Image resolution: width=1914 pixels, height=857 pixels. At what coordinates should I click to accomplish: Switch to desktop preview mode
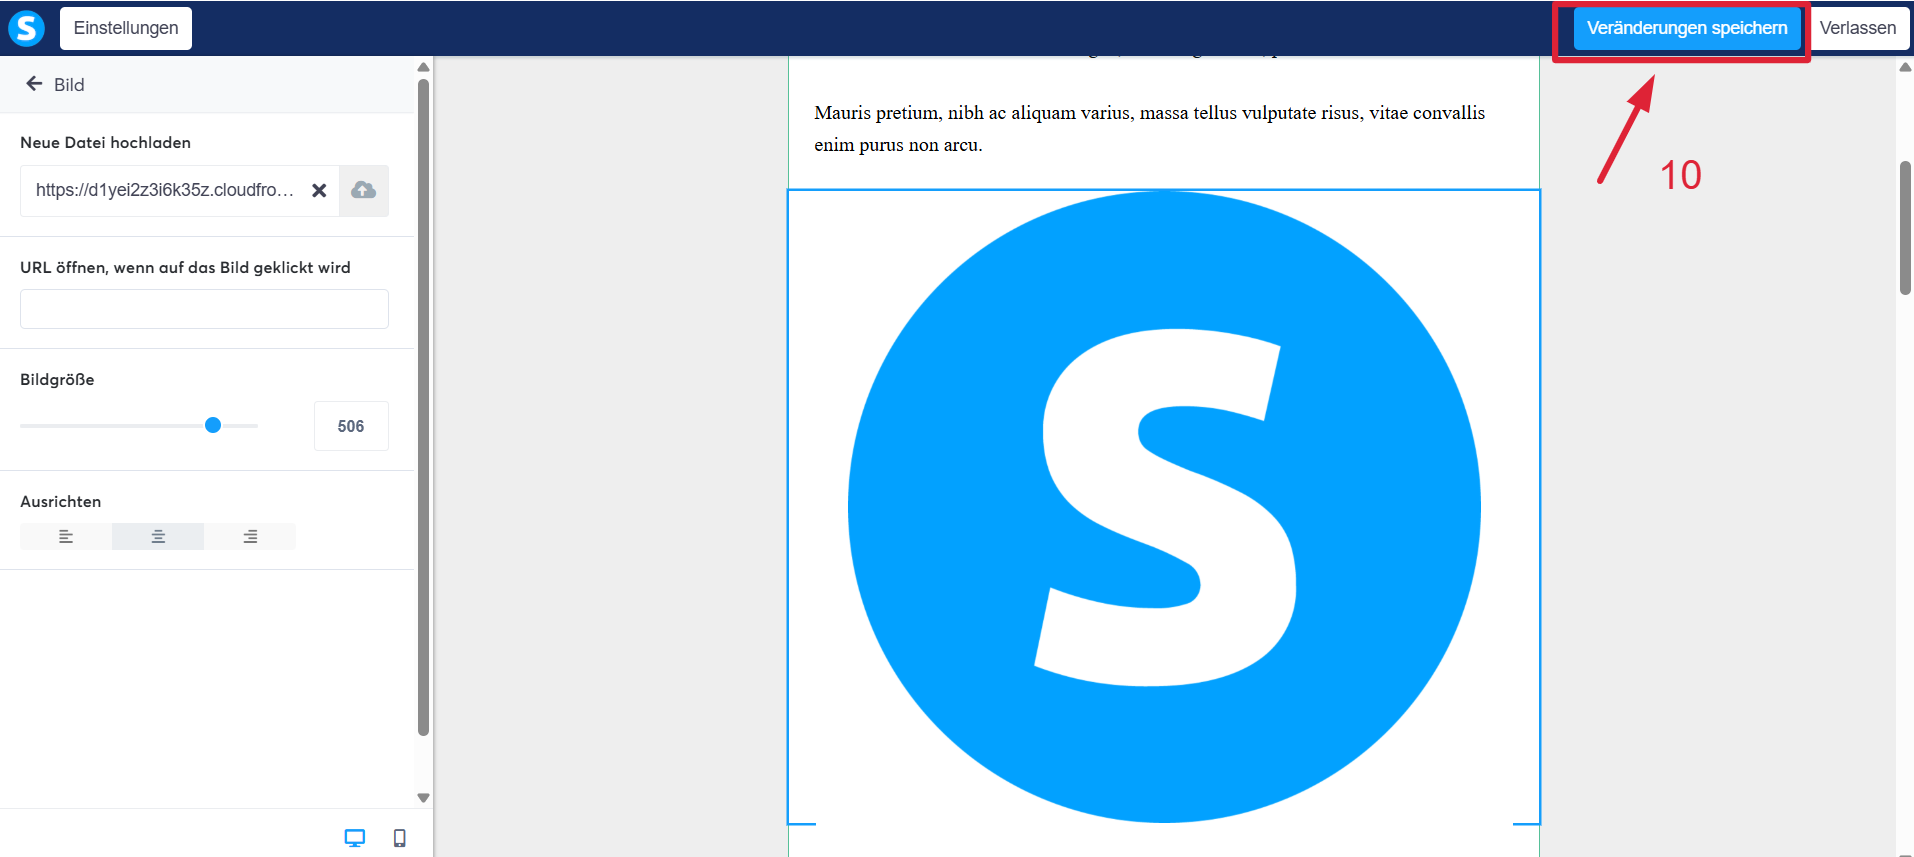click(x=355, y=838)
